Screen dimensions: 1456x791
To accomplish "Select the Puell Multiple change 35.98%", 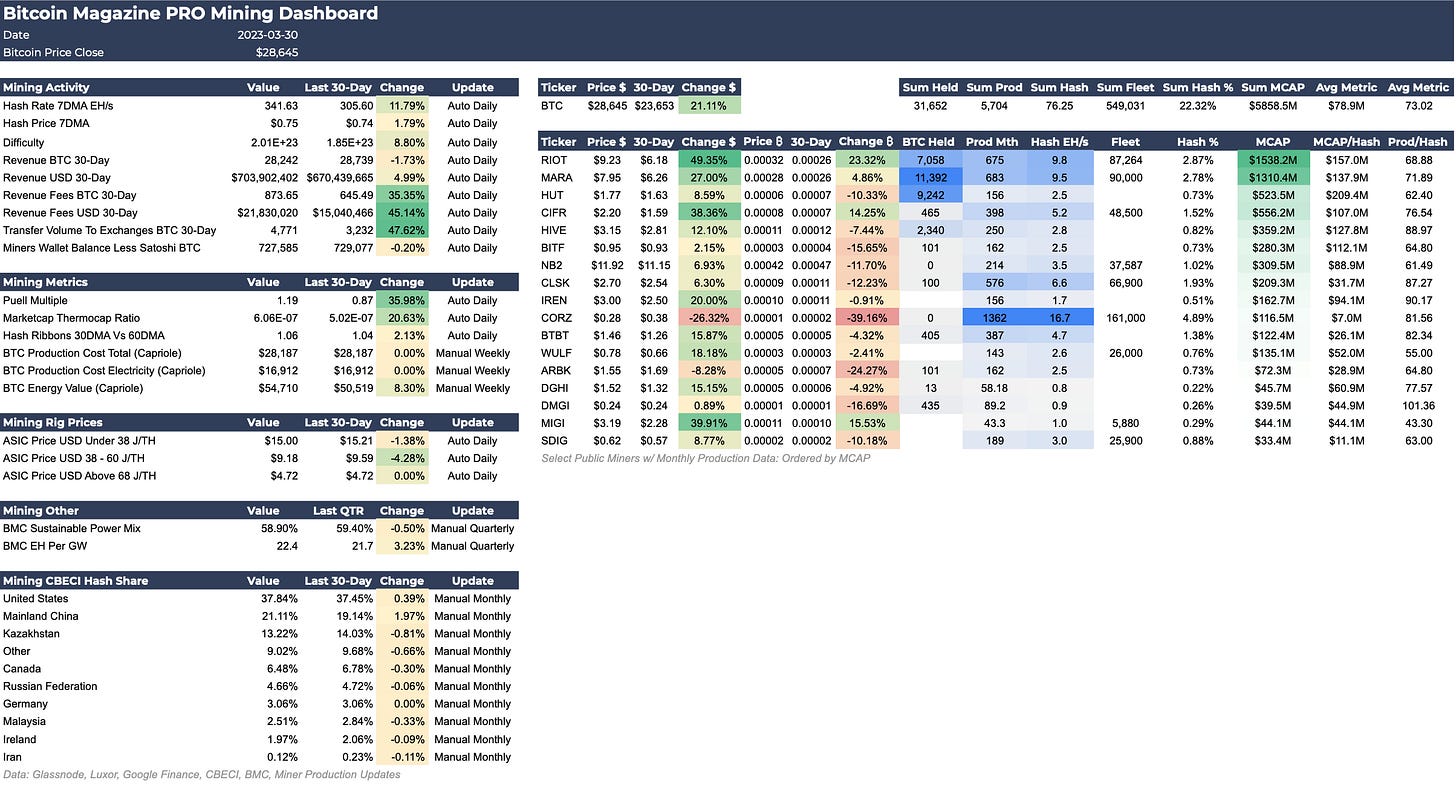I will tap(402, 300).
